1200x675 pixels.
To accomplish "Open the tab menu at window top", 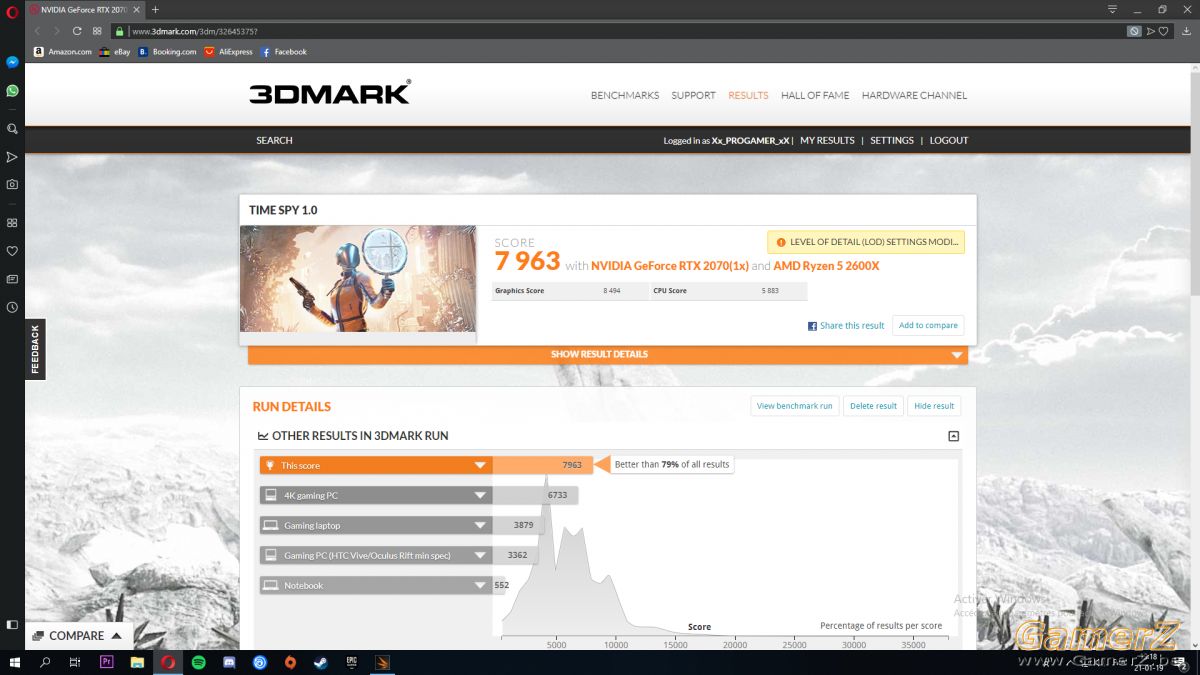I will 1112,9.
